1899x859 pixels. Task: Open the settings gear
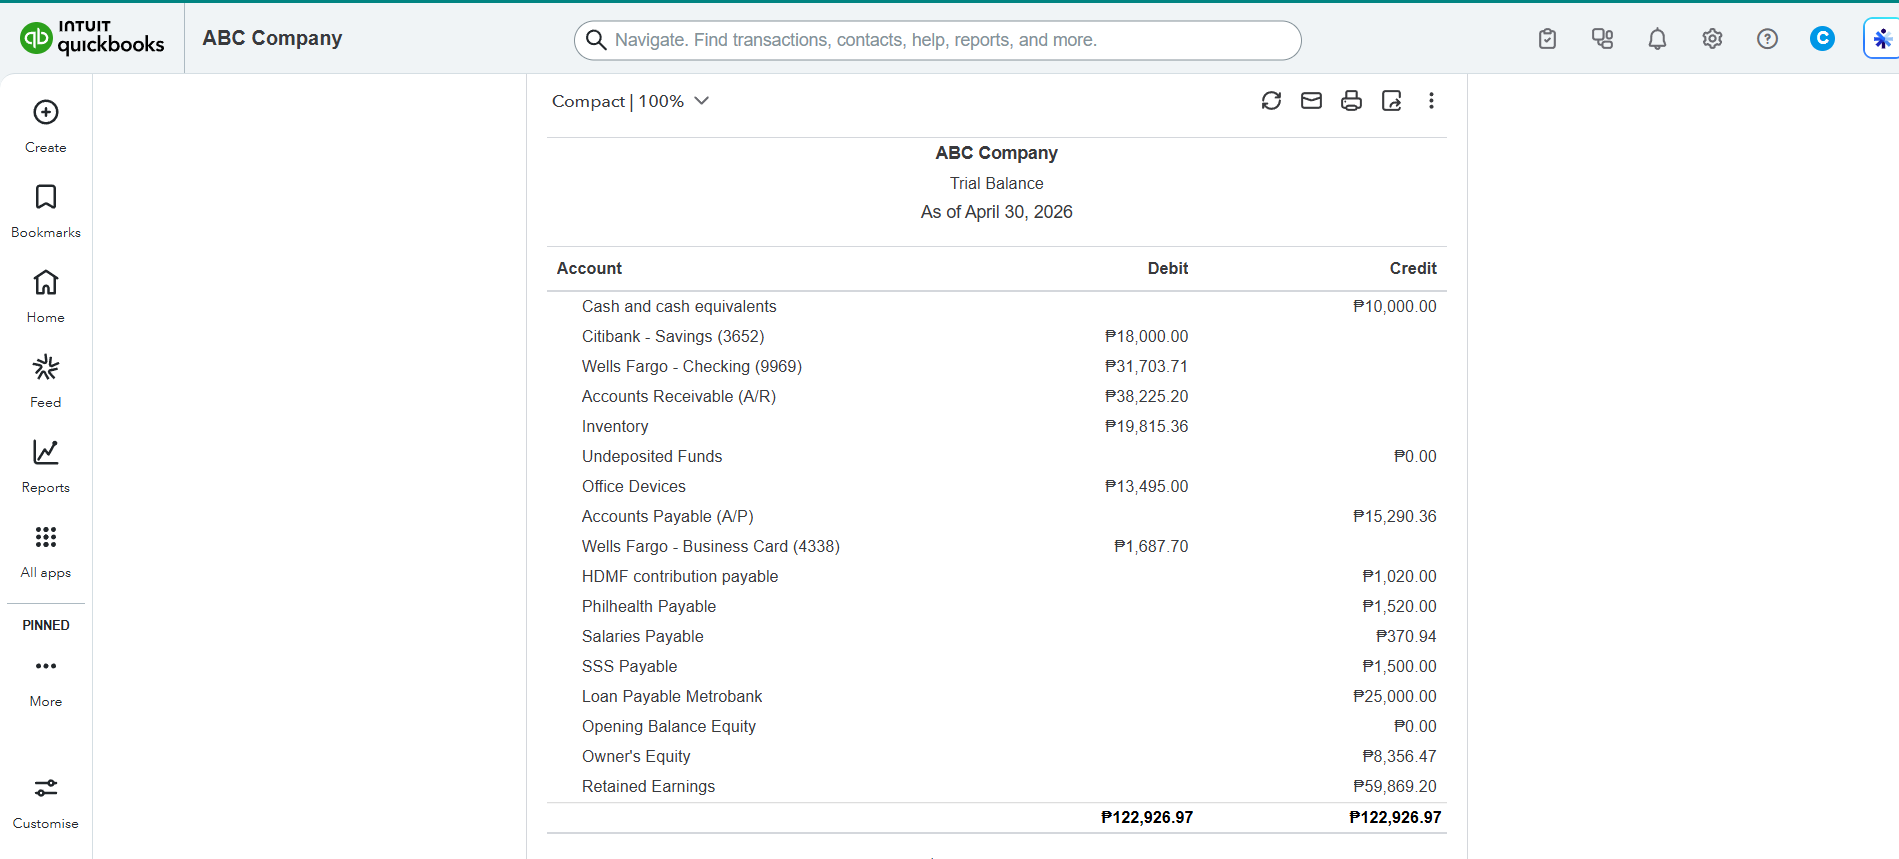coord(1712,39)
